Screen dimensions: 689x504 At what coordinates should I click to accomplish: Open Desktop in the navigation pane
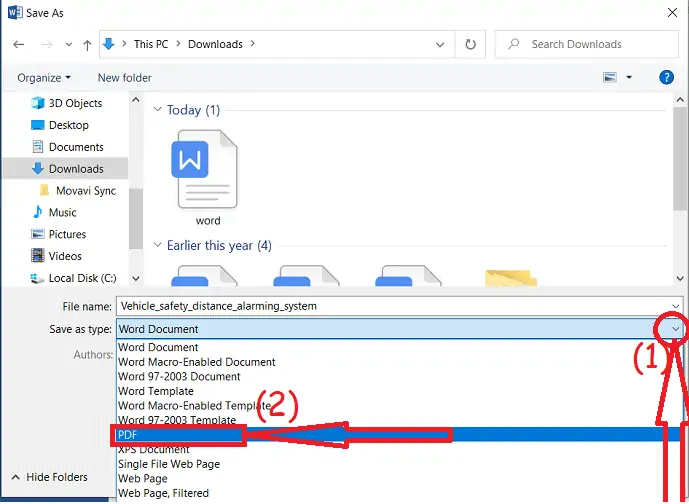60,125
